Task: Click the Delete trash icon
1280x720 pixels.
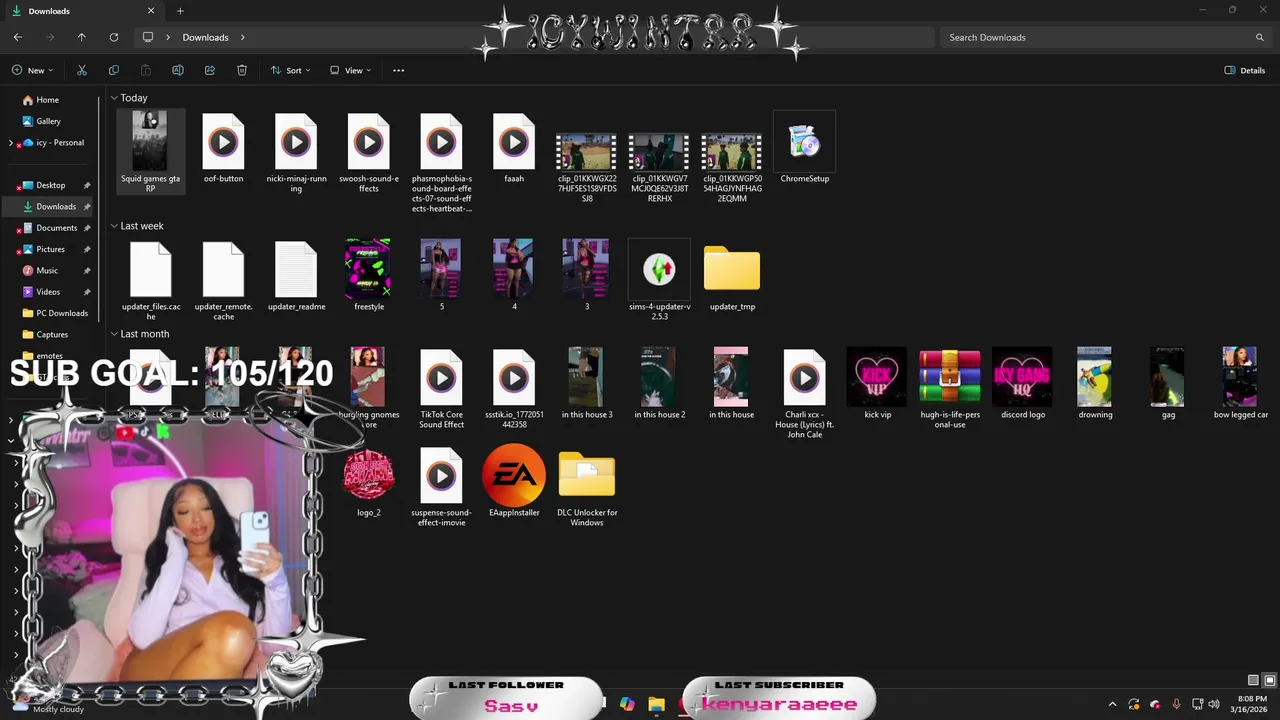Action: point(242,70)
